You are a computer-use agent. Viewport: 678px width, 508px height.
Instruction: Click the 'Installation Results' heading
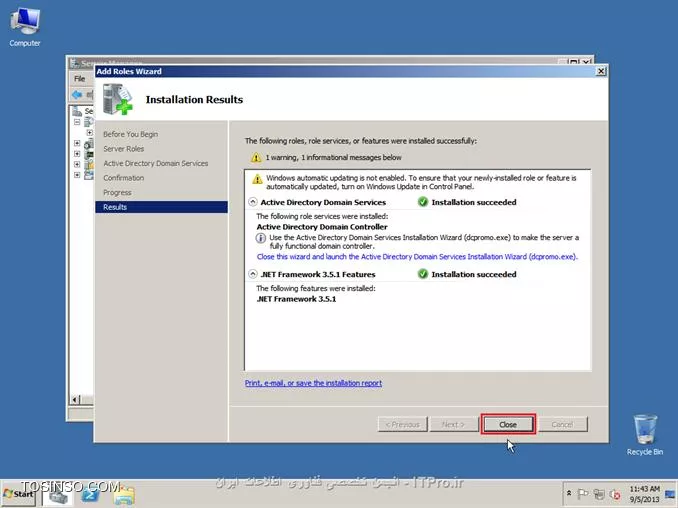194,99
